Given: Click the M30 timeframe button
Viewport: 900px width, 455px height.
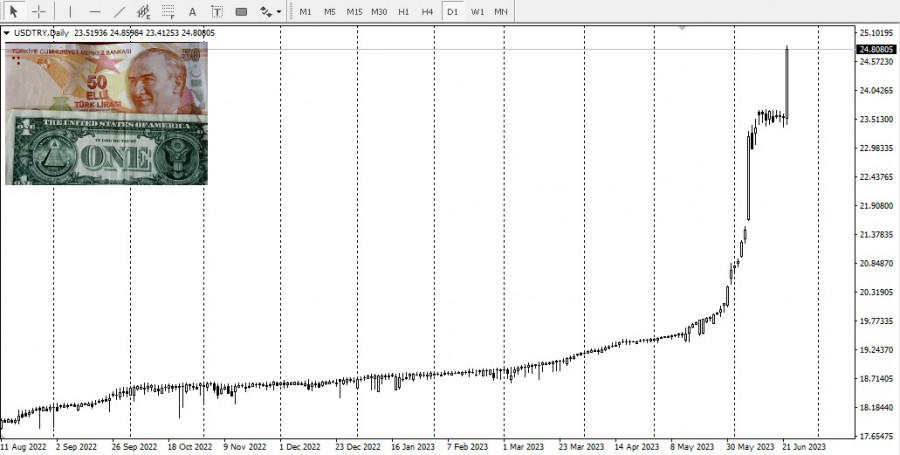Looking at the screenshot, I should coord(379,11).
